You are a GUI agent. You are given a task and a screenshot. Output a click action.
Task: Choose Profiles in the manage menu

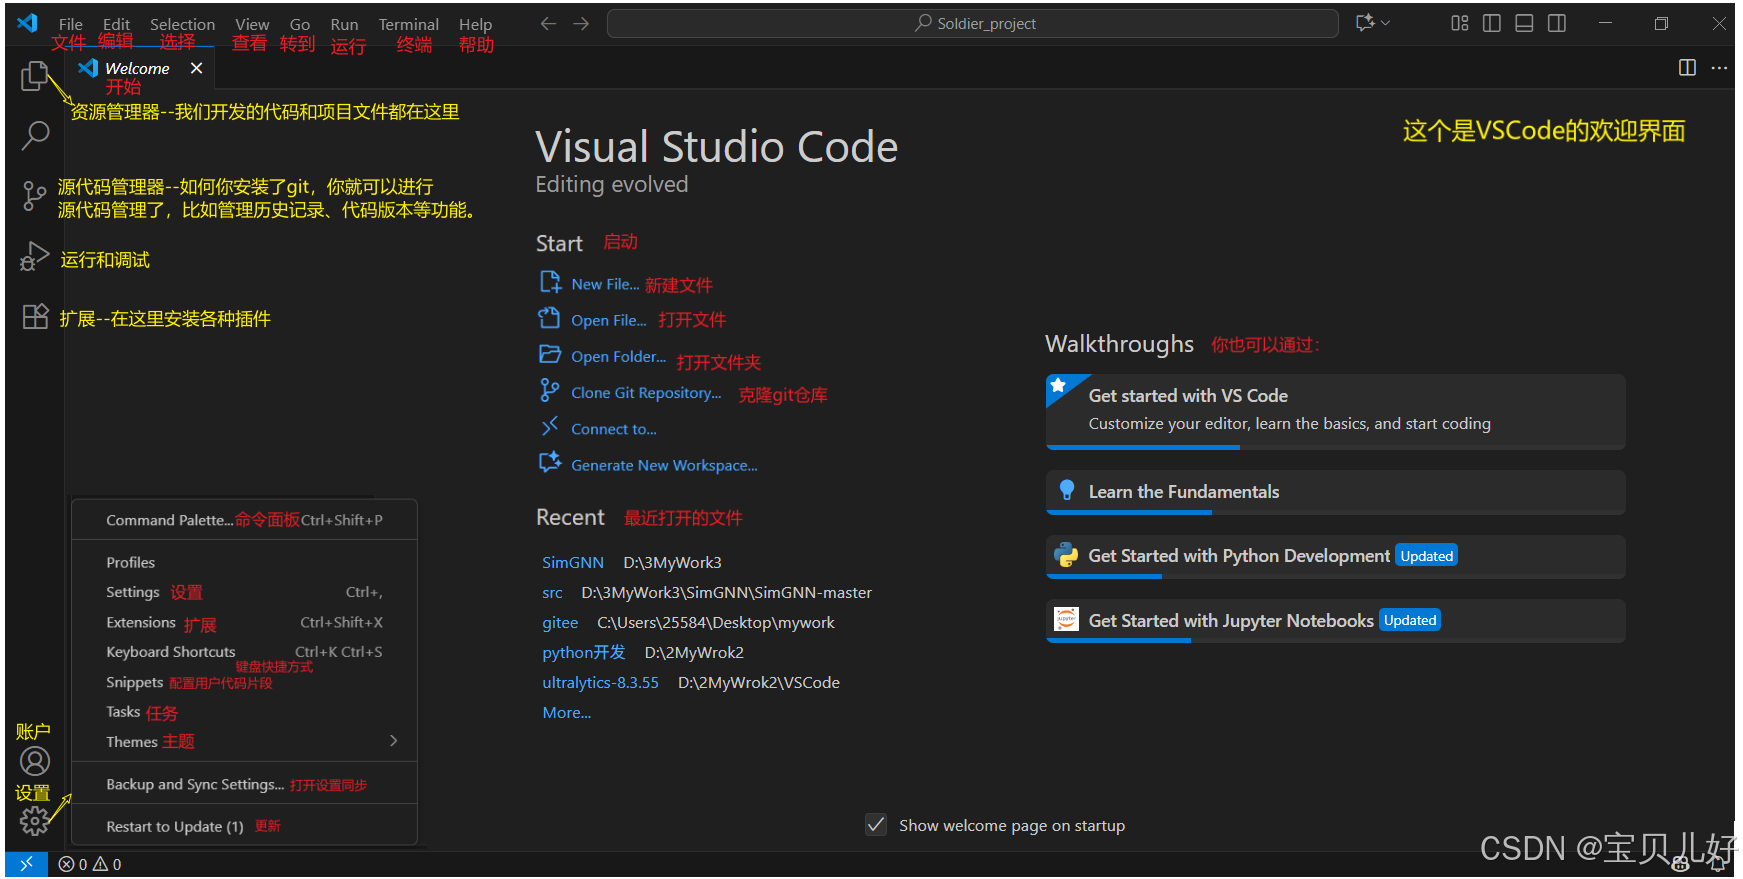click(x=244, y=562)
